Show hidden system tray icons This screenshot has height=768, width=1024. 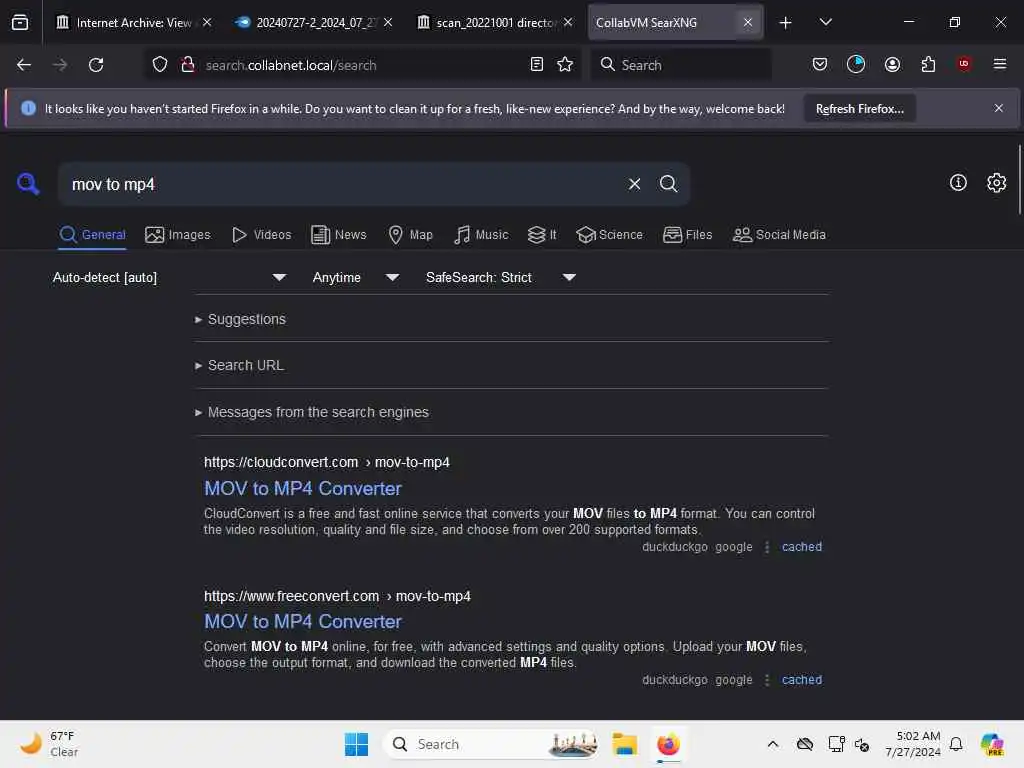[x=773, y=744]
